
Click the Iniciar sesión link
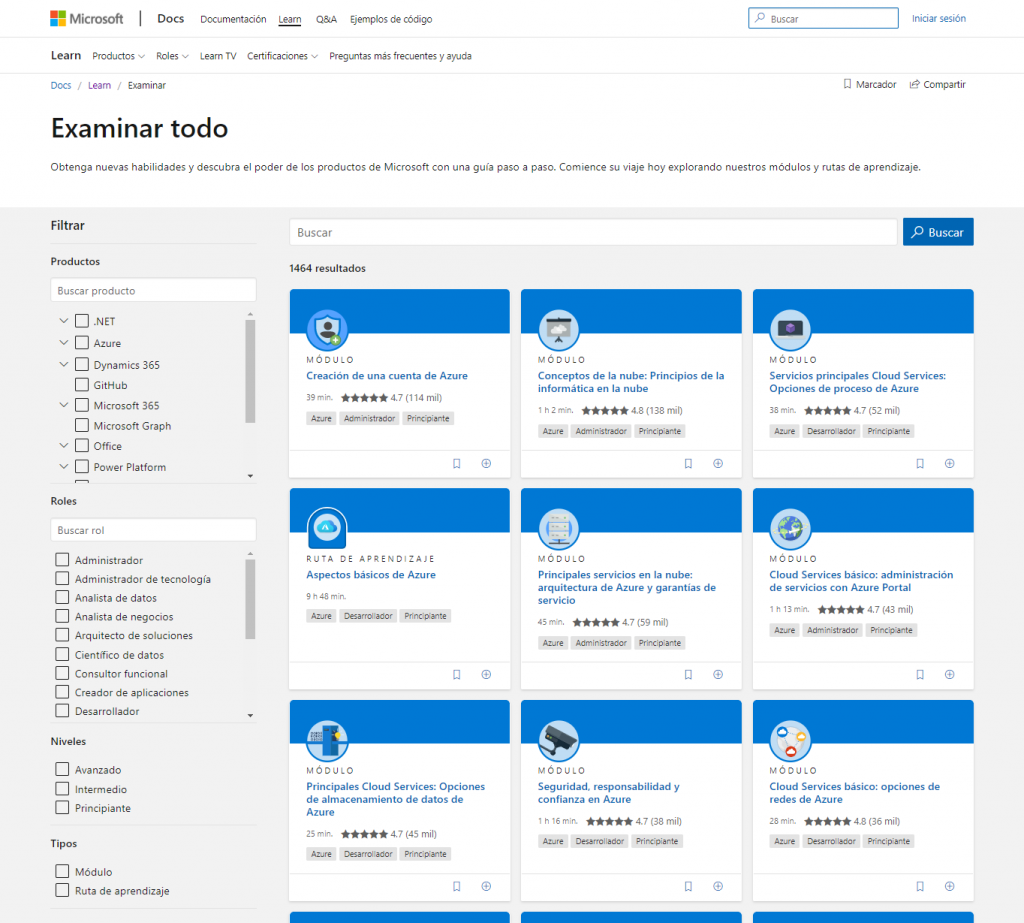click(x=938, y=17)
